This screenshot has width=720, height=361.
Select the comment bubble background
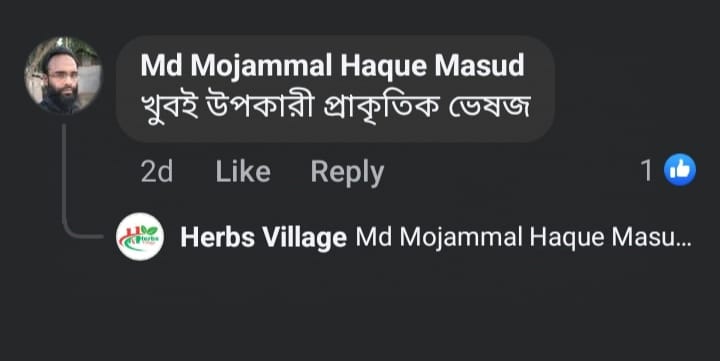(x=335, y=89)
